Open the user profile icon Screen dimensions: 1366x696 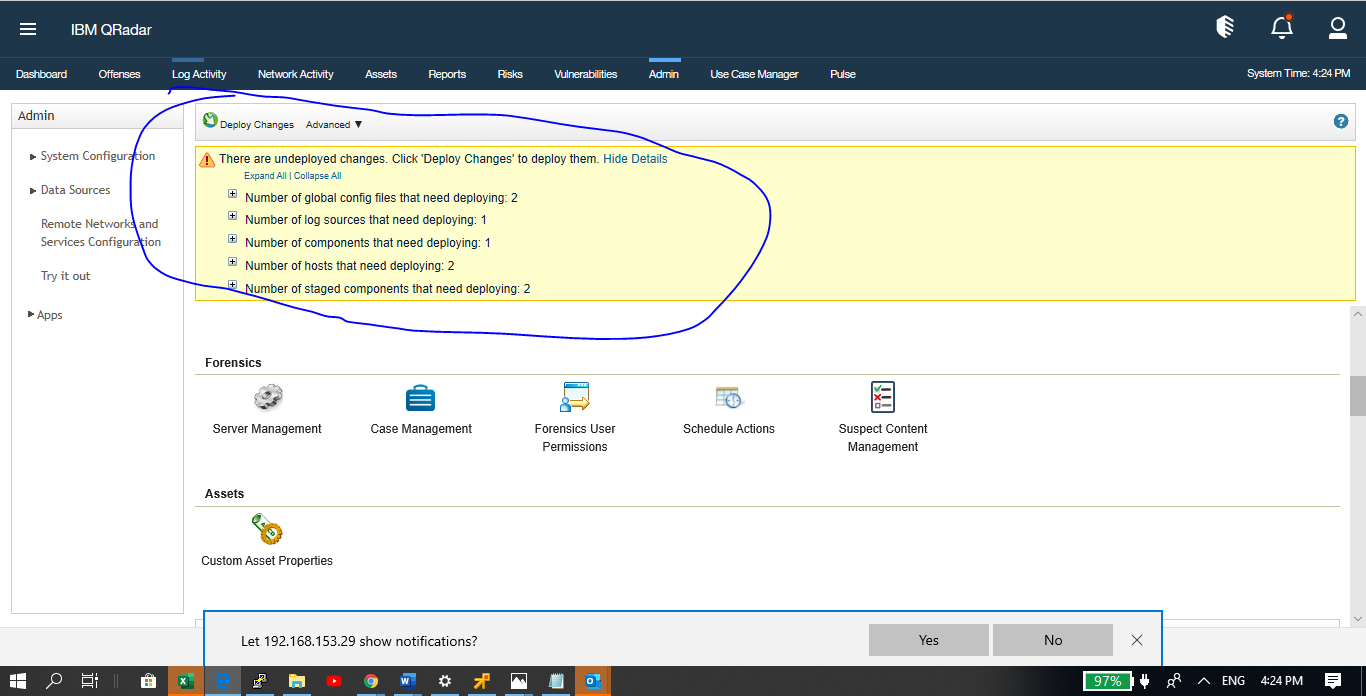click(x=1338, y=28)
